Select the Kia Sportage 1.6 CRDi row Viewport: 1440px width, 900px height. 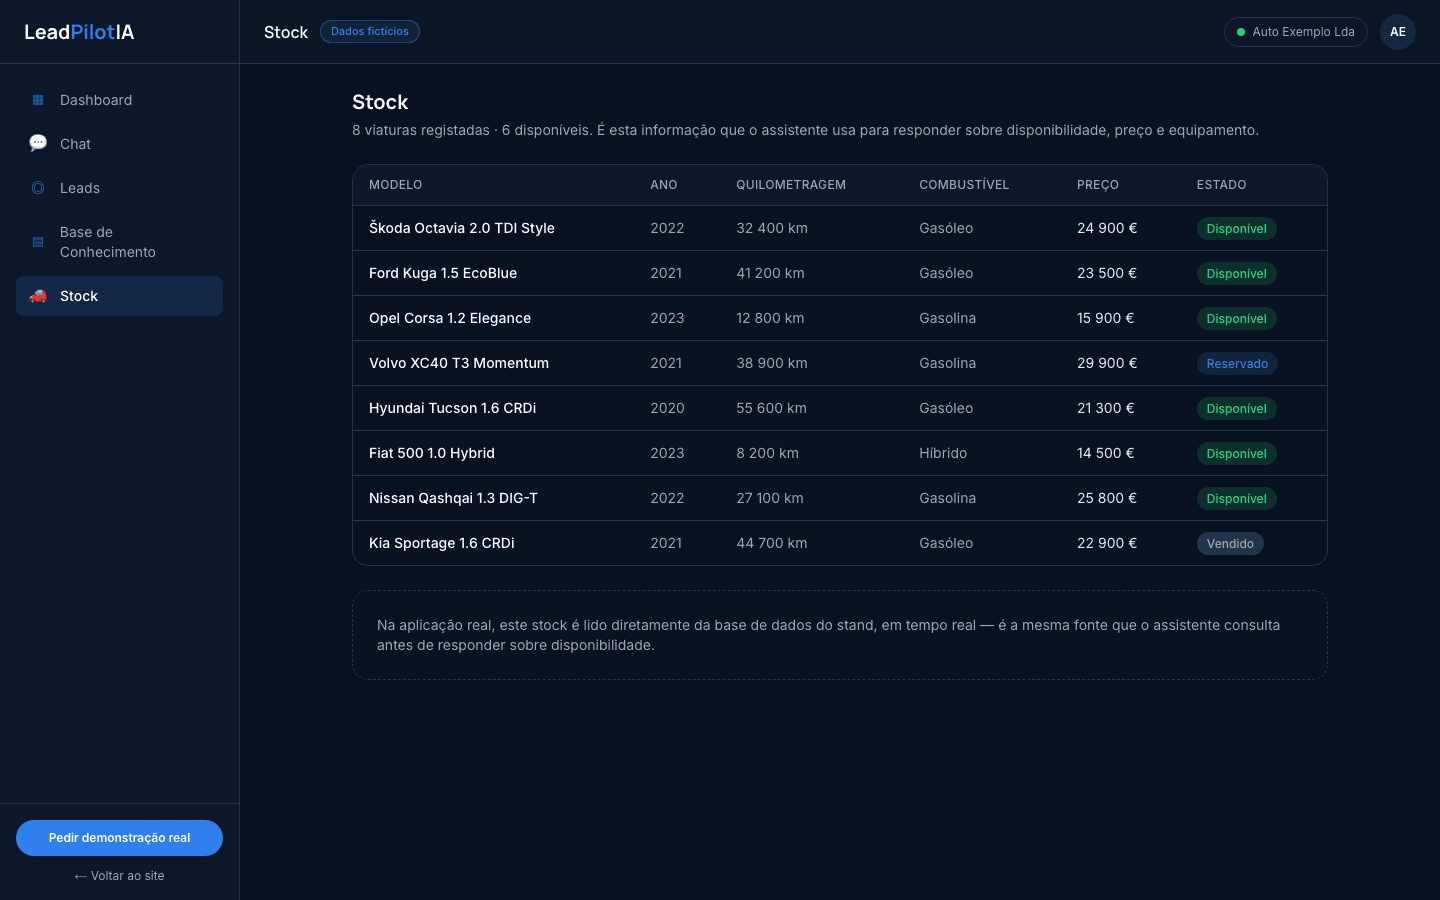pyautogui.click(x=840, y=543)
